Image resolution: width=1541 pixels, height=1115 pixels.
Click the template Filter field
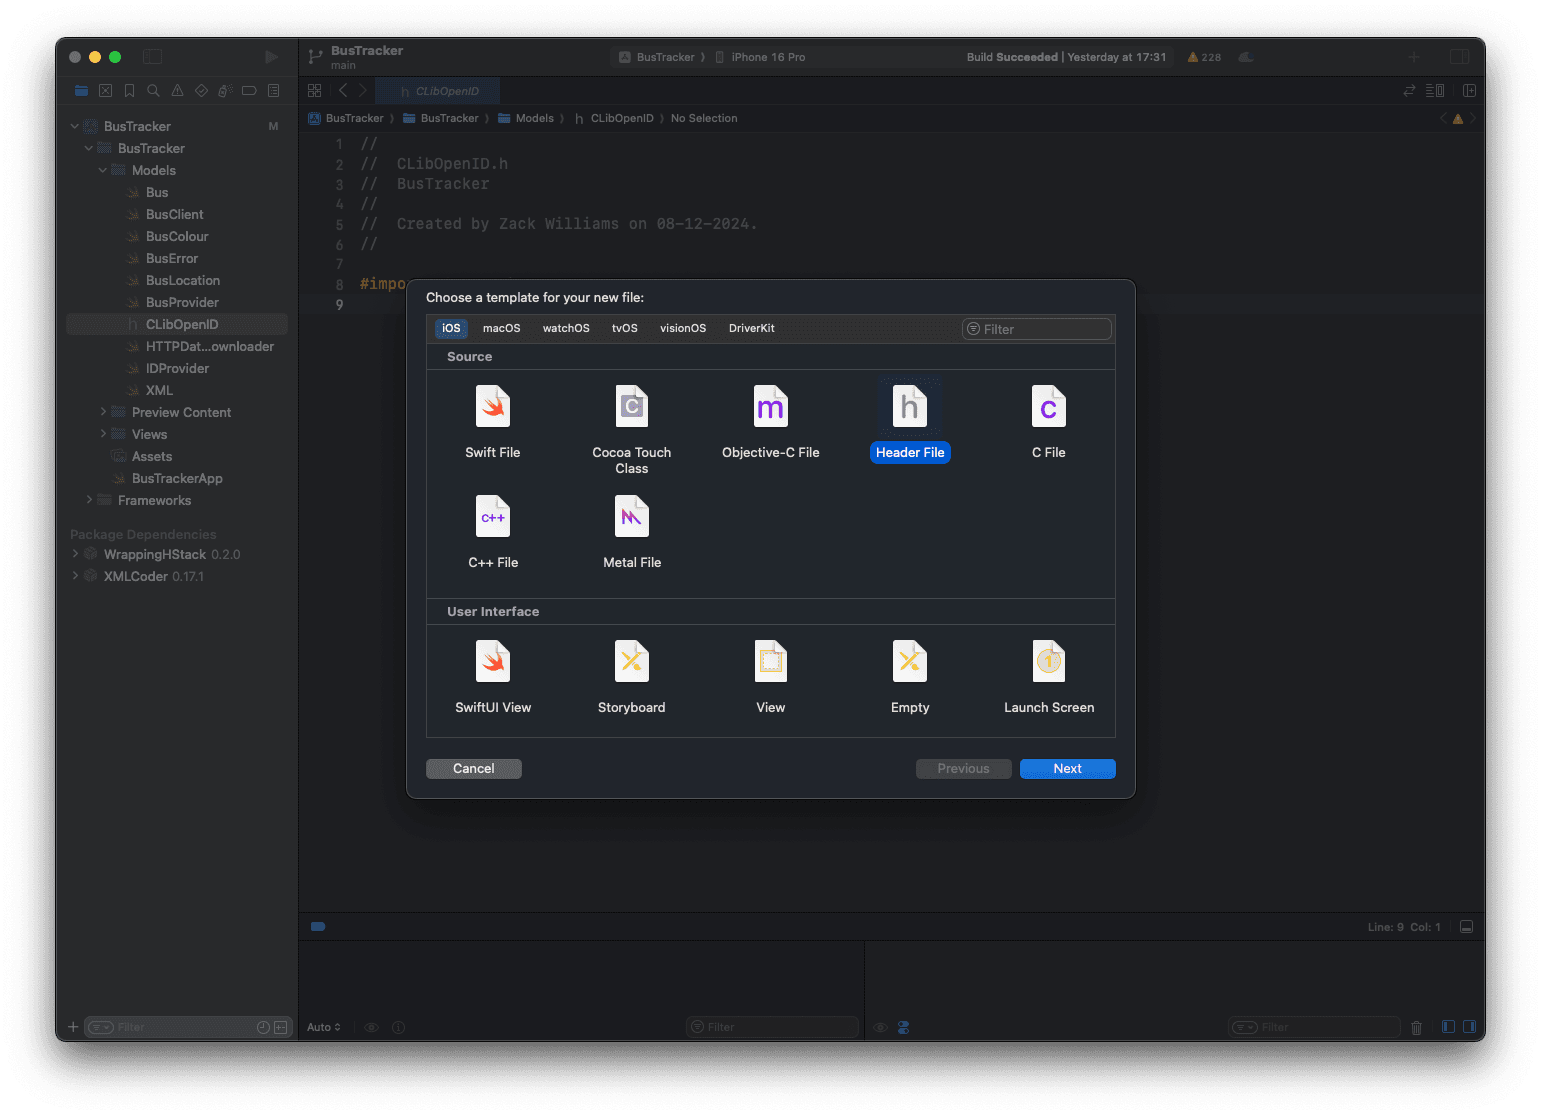(x=1037, y=329)
